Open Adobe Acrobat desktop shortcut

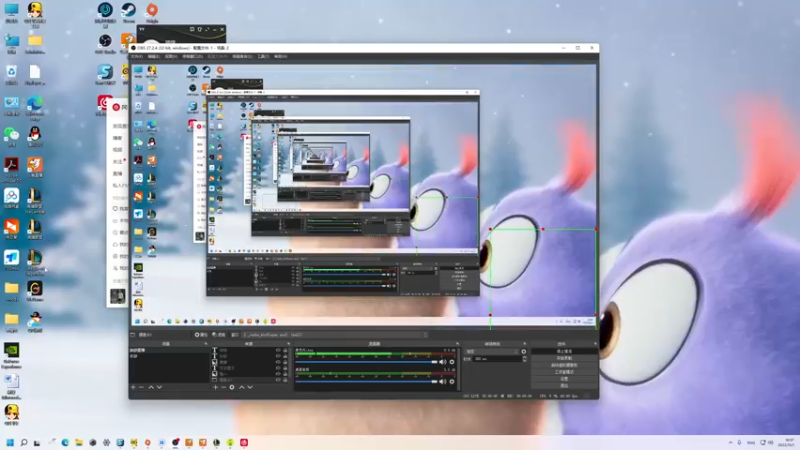click(x=11, y=169)
